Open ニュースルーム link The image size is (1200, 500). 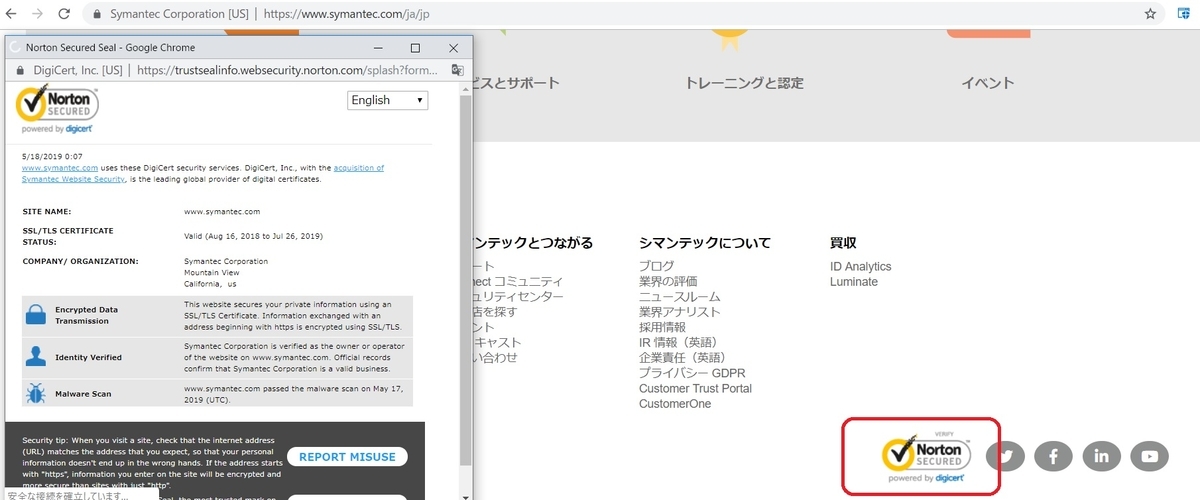(679, 297)
